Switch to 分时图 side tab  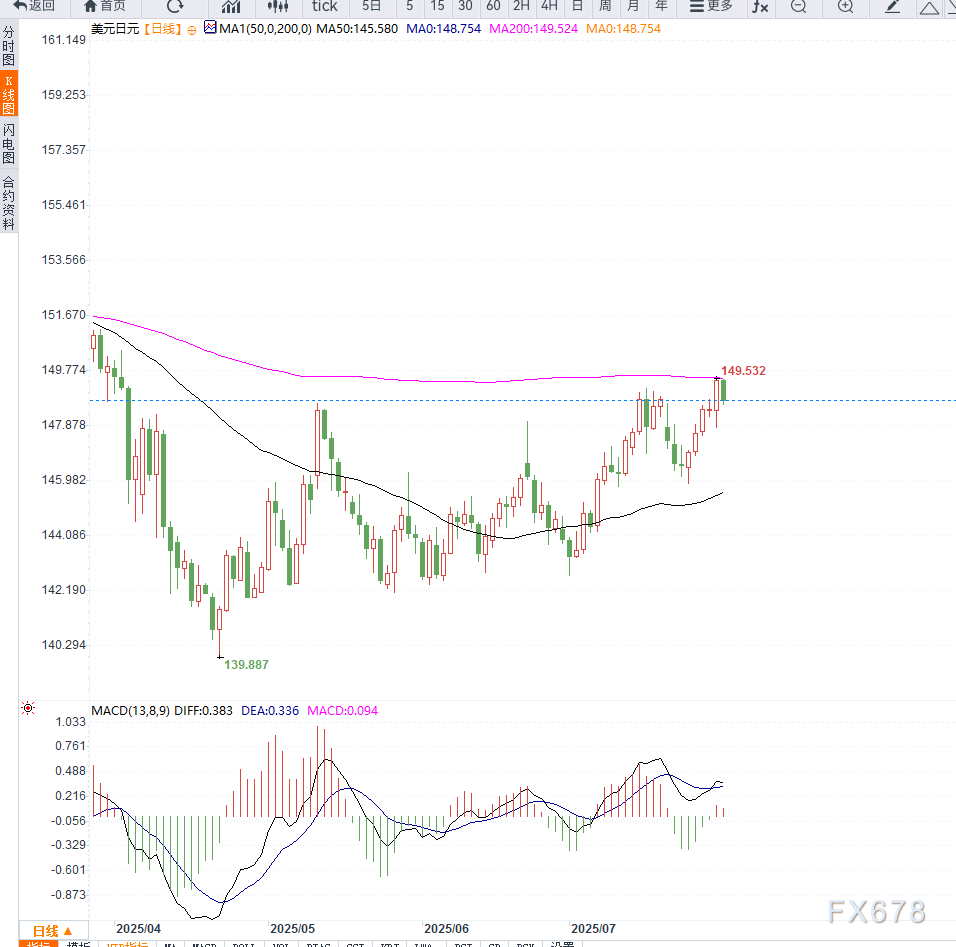(9, 46)
